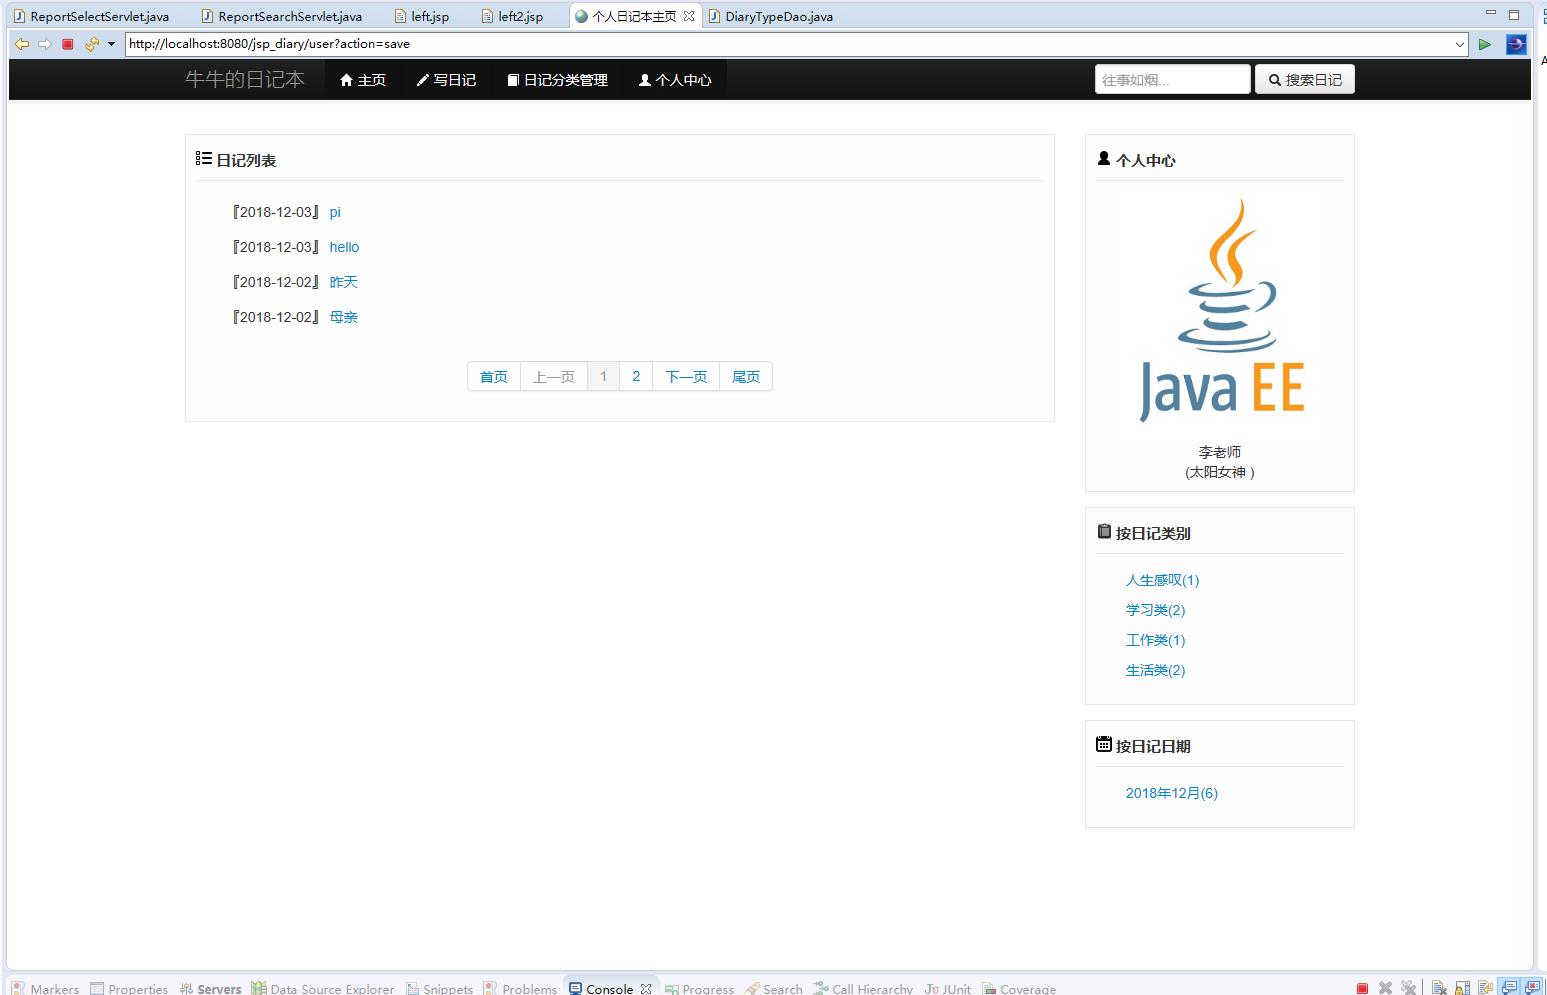The width and height of the screenshot is (1547, 995).
Task: Switch to the Servers view tab
Action: point(210,988)
